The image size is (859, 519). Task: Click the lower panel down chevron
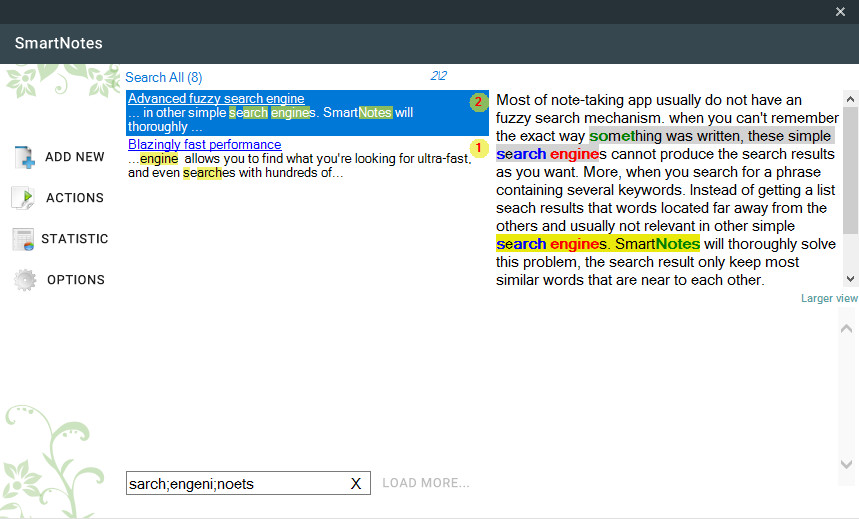click(x=846, y=464)
